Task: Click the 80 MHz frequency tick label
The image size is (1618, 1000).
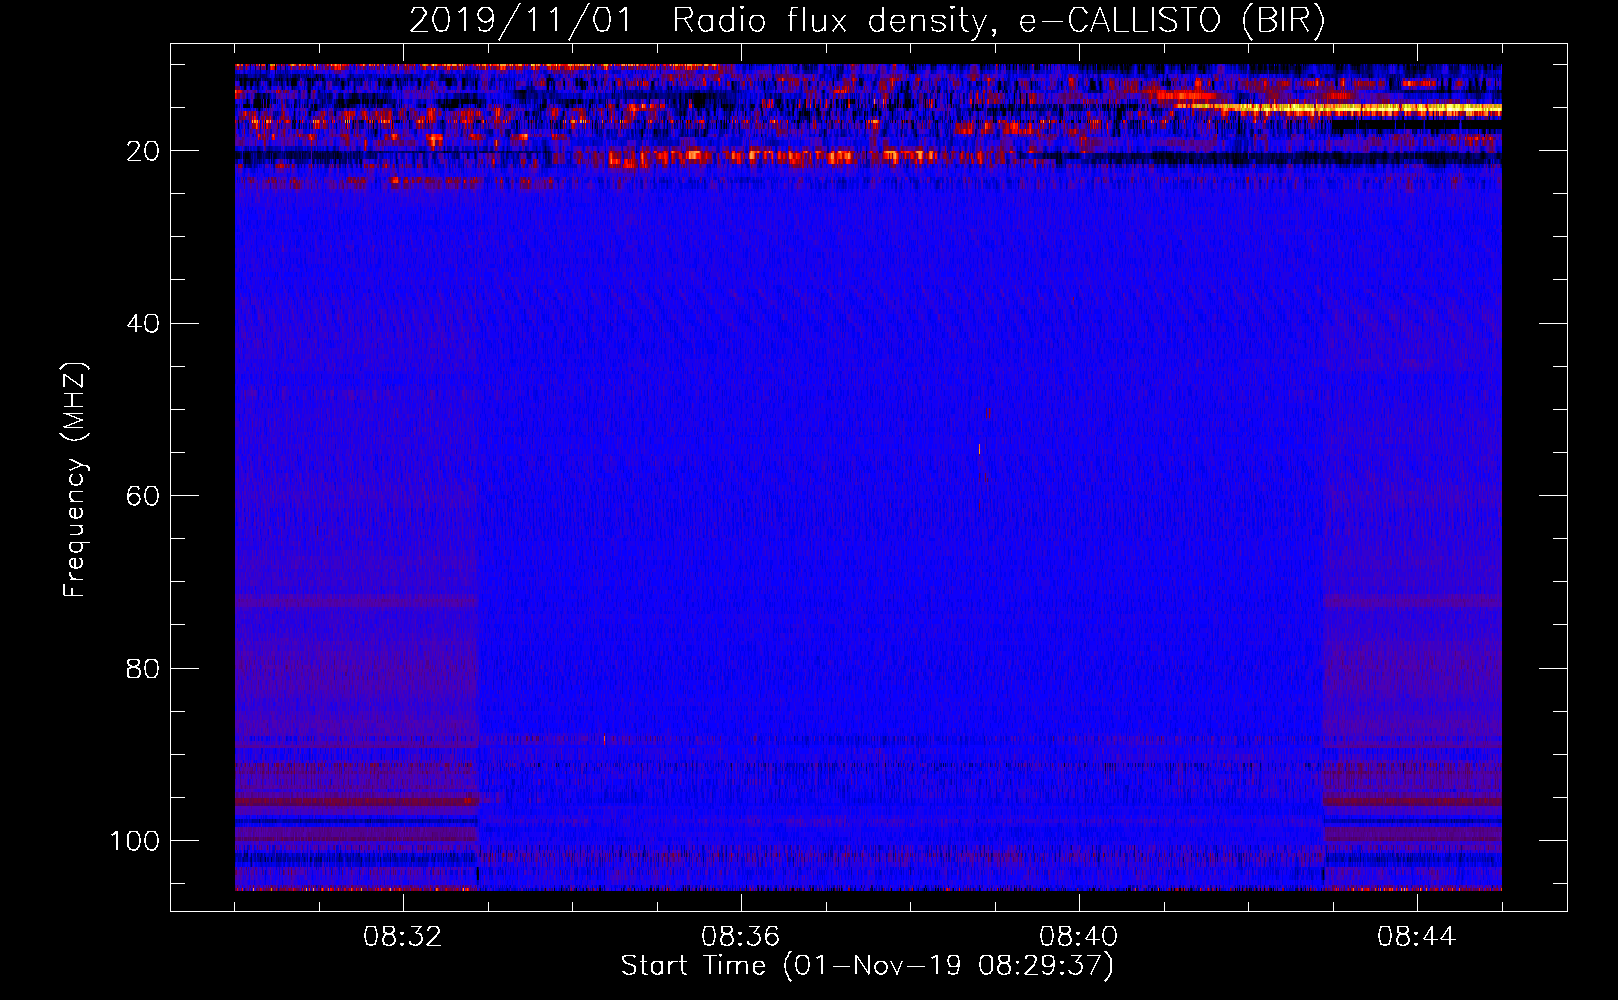Action: [143, 668]
